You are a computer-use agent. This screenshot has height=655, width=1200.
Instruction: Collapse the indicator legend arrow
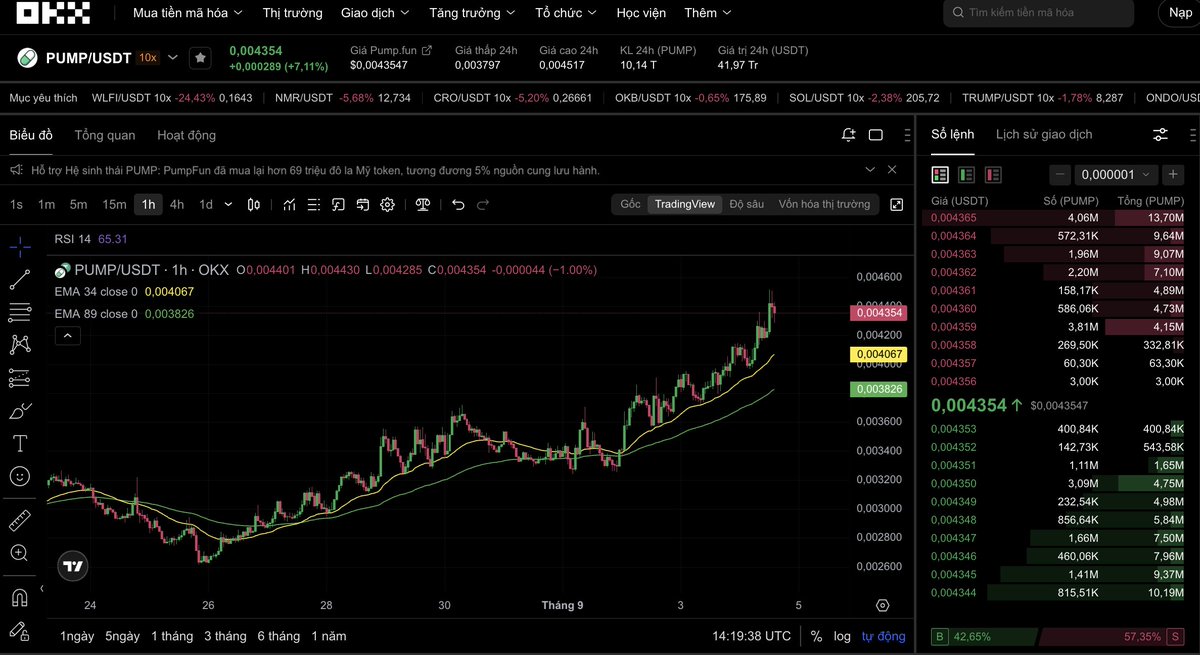pos(67,336)
